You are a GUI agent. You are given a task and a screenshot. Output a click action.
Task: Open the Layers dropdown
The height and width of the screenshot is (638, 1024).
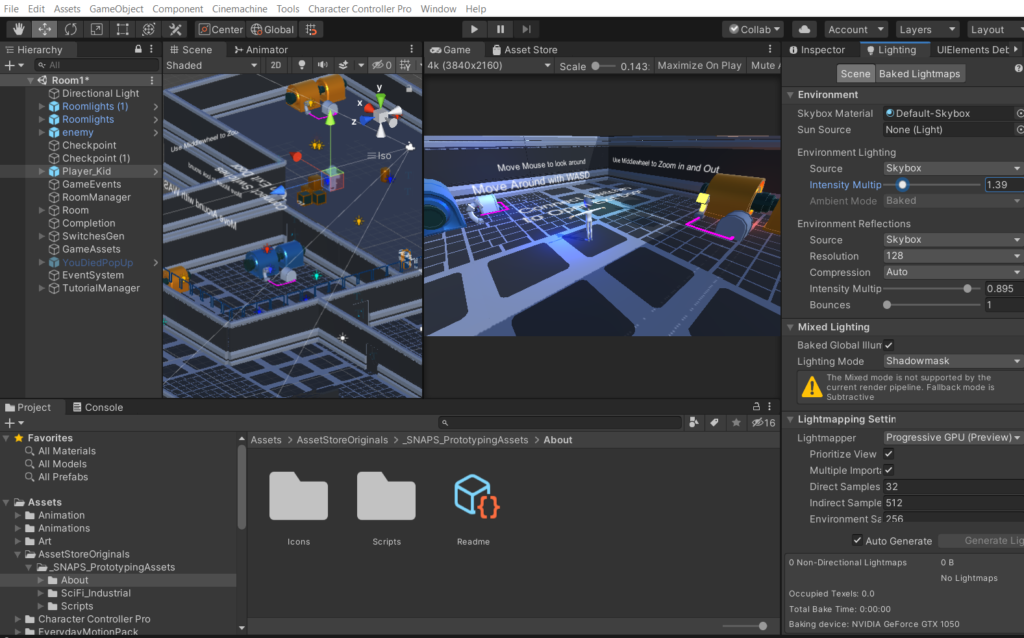coord(926,29)
